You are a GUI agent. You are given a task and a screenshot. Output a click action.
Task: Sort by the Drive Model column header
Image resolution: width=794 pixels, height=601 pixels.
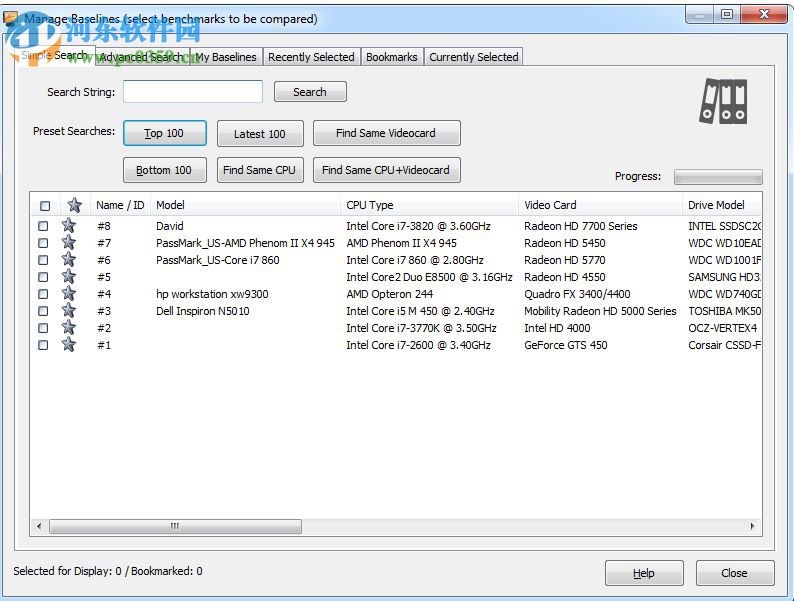pos(722,205)
